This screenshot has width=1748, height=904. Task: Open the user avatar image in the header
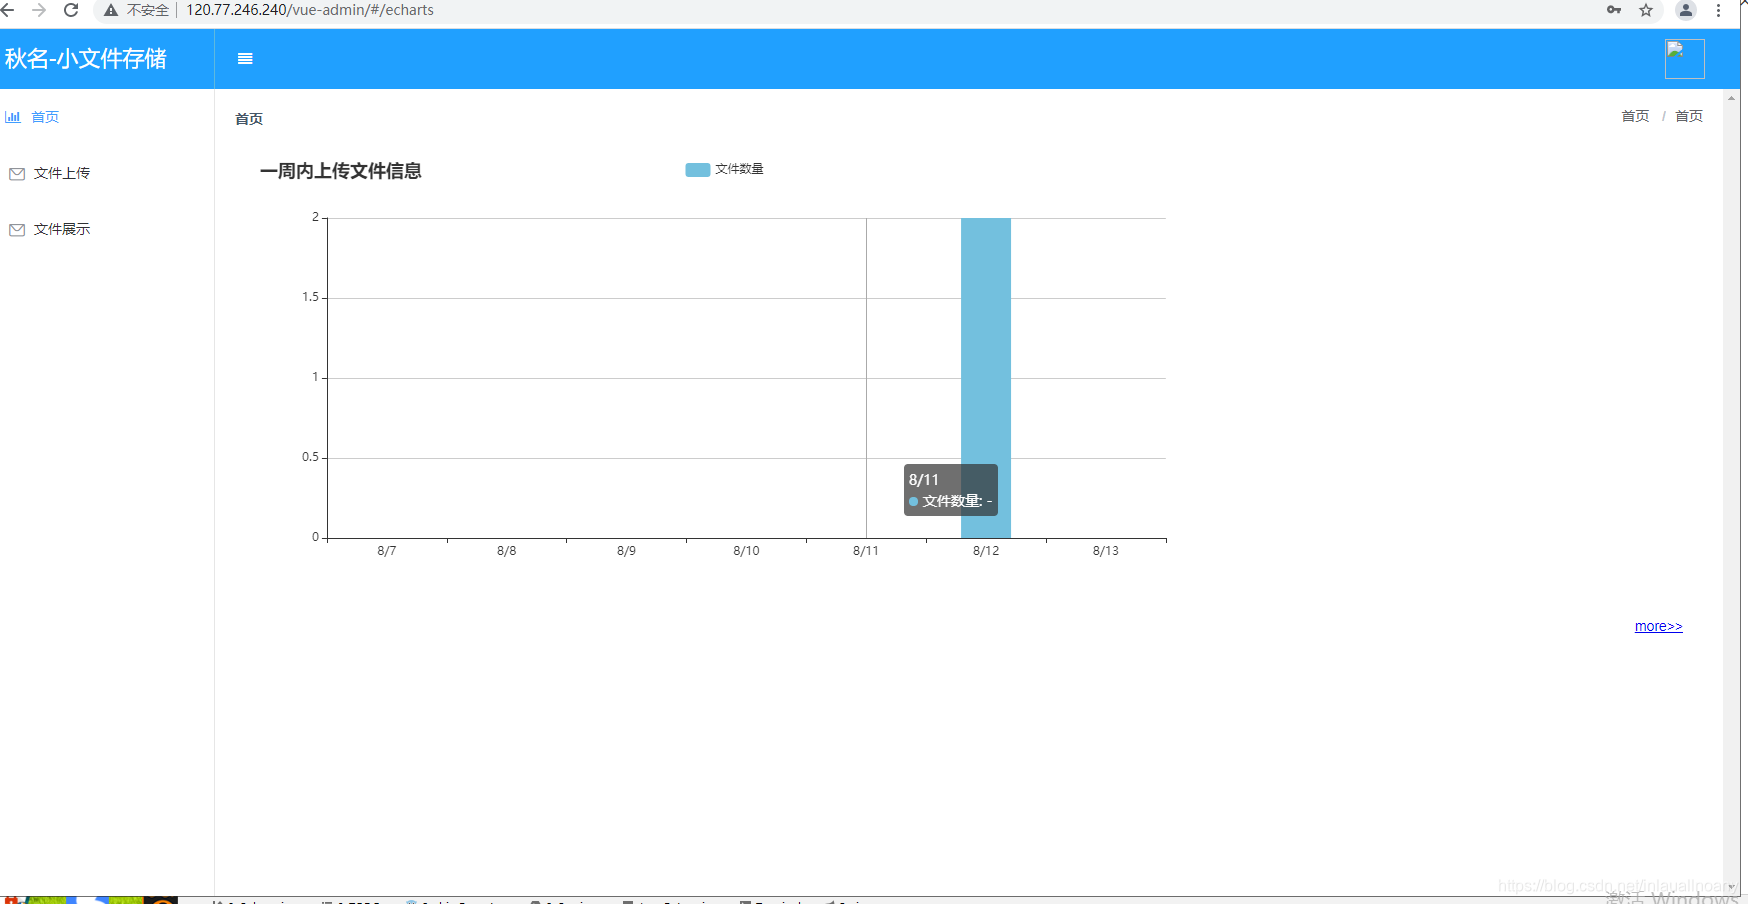tap(1684, 59)
